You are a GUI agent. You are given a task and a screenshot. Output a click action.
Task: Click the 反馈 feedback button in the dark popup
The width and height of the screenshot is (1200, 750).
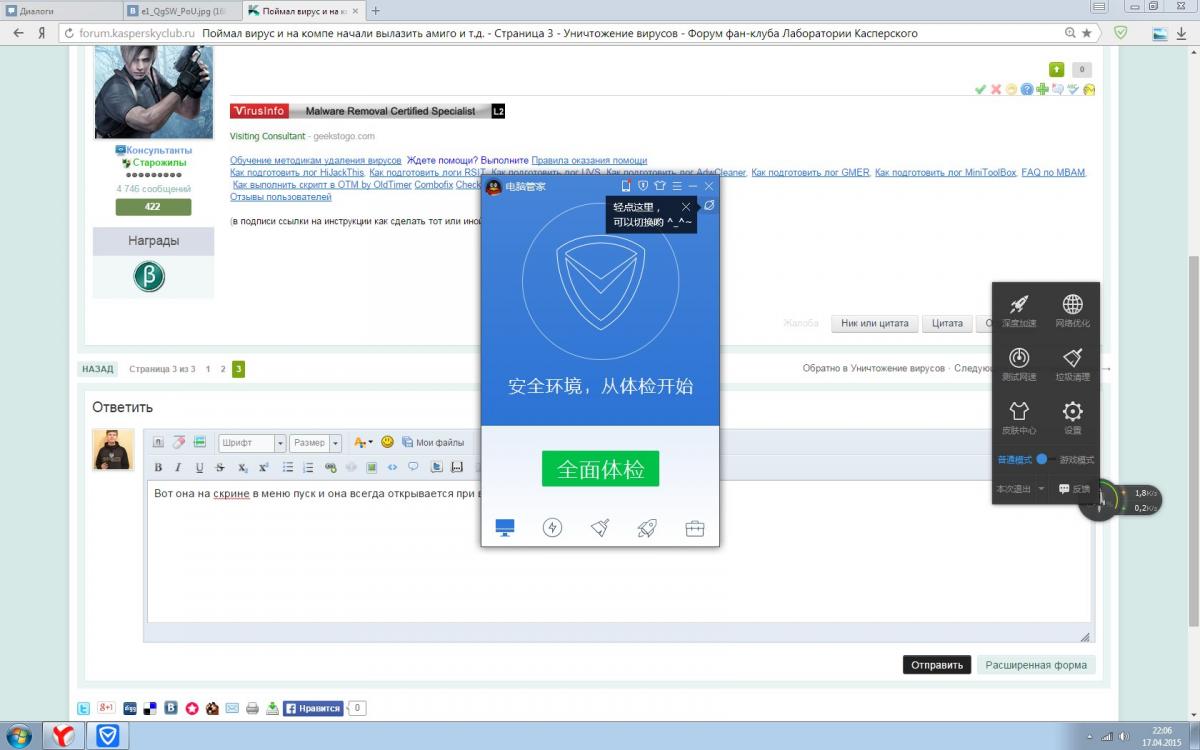point(1075,489)
